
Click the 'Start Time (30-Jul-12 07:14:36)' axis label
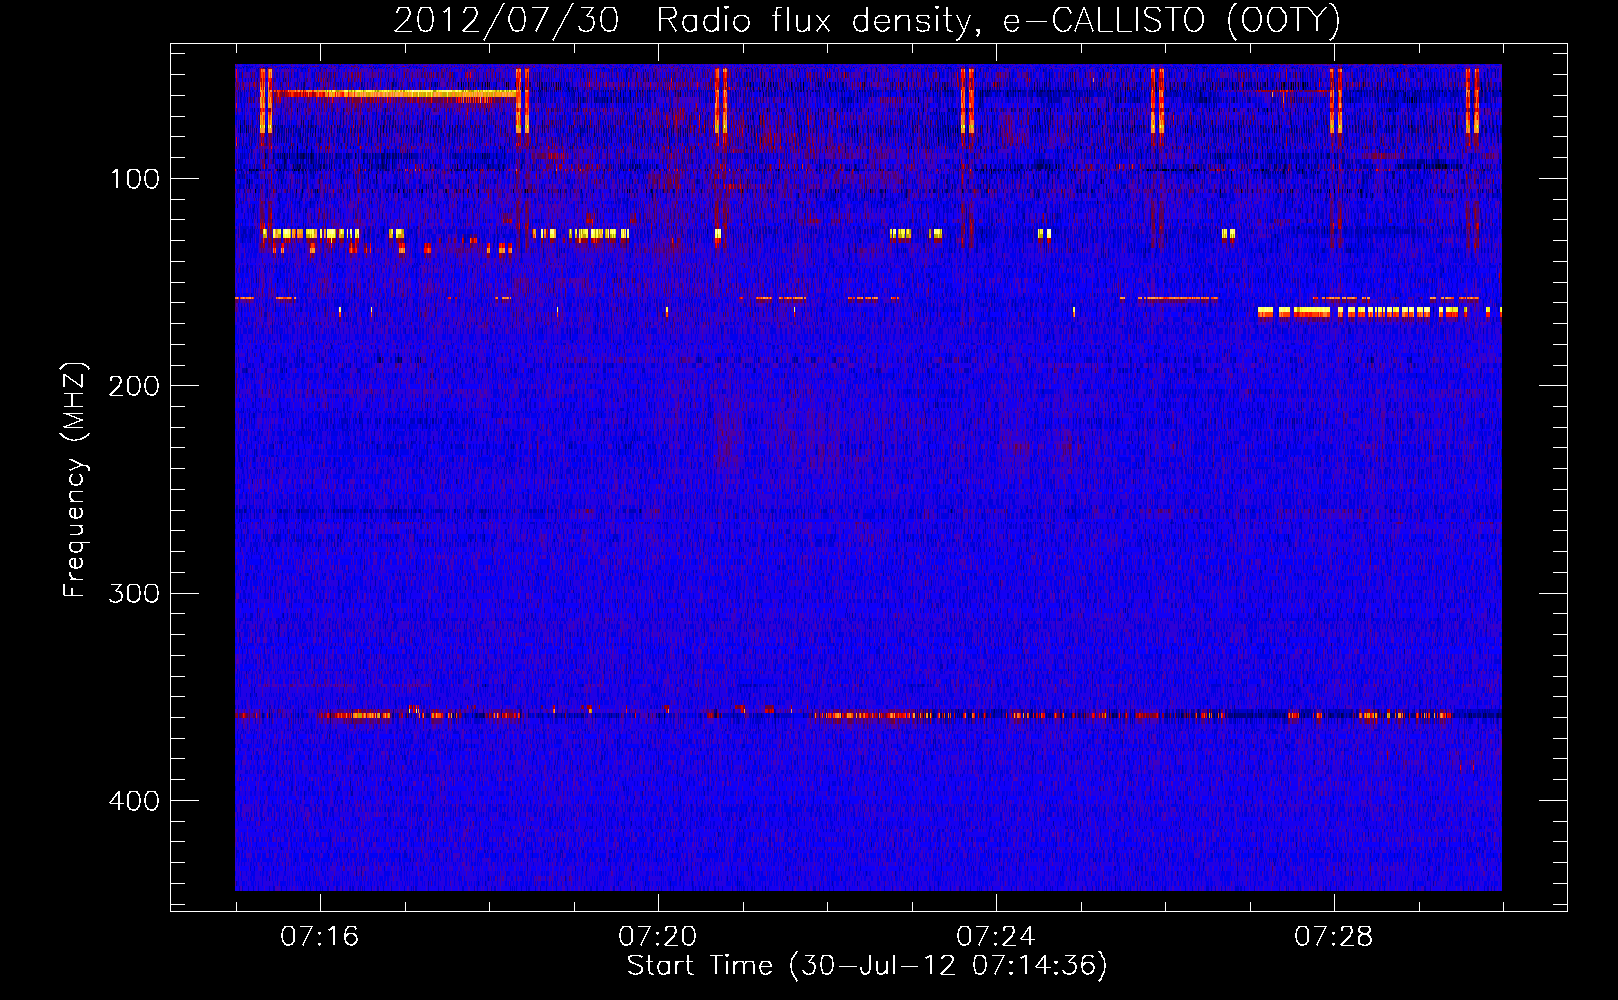tap(867, 966)
